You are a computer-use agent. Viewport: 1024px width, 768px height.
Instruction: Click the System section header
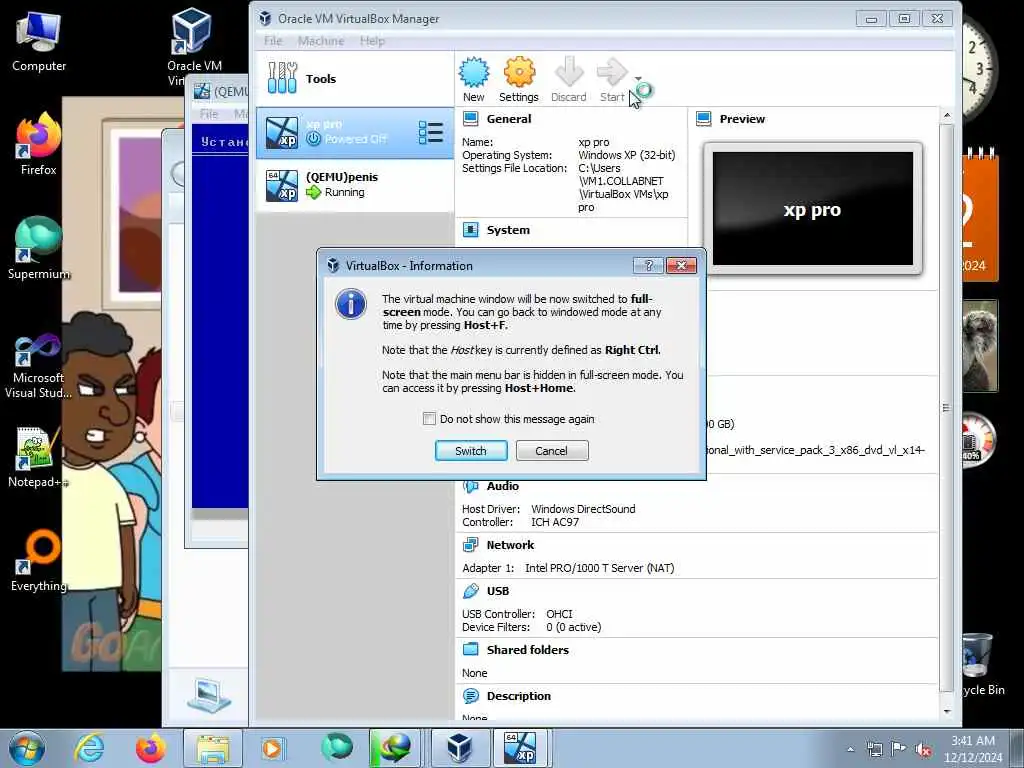[x=508, y=230]
